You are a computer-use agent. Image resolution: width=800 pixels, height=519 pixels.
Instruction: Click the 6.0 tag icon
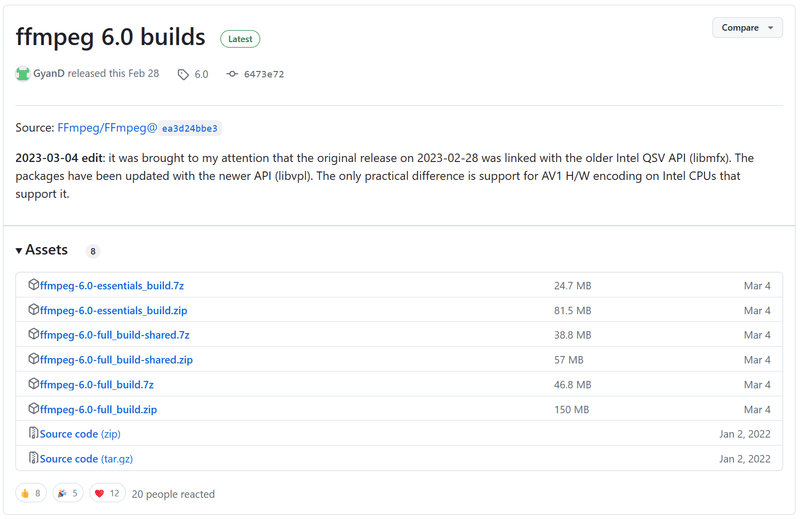(183, 74)
